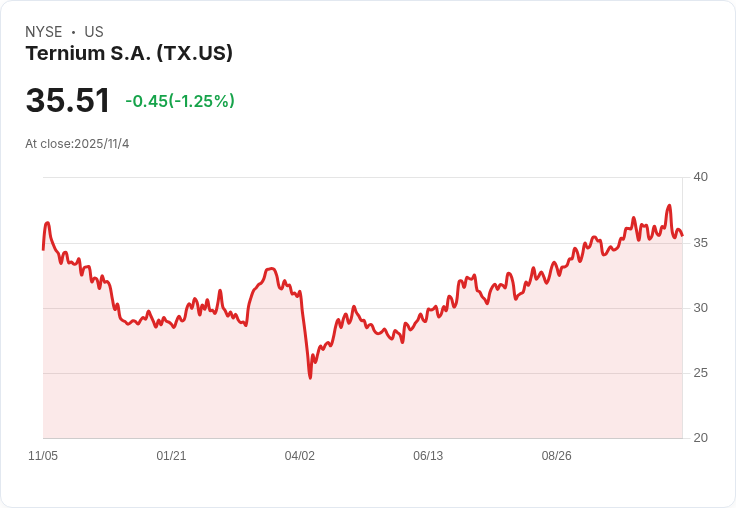
Task: Click the 35.51 price value
Action: click(68, 100)
